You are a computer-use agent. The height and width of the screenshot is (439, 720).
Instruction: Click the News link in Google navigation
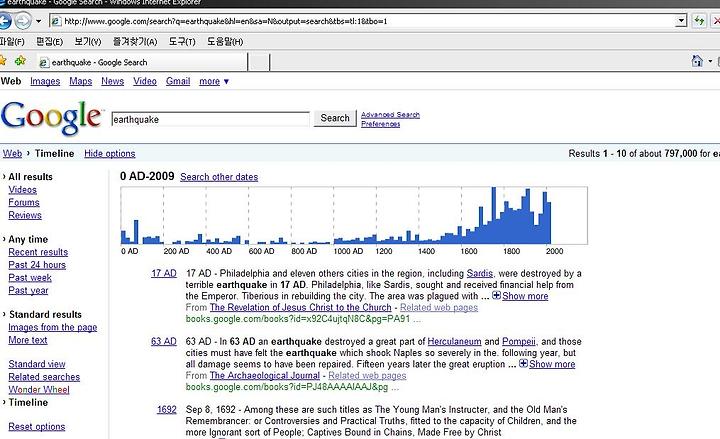tap(112, 81)
